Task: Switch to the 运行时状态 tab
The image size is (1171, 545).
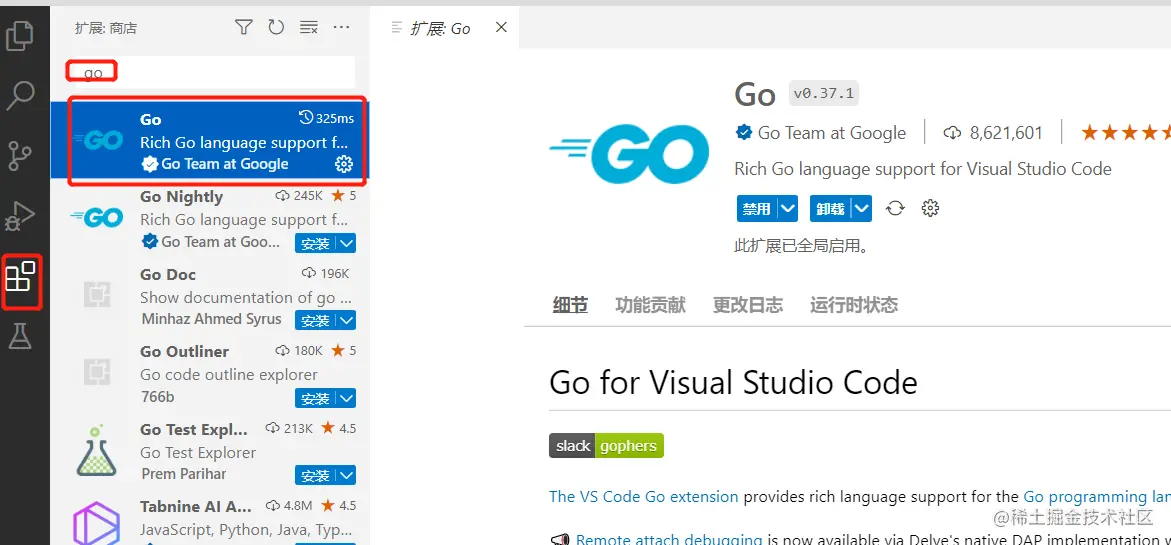Action: point(854,305)
